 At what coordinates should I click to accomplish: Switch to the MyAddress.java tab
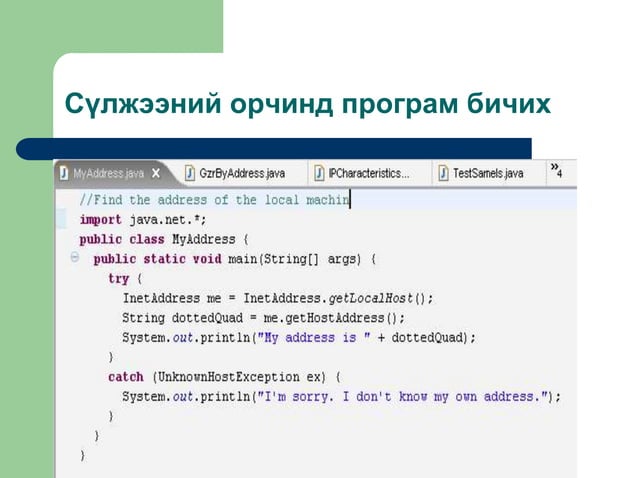108,174
